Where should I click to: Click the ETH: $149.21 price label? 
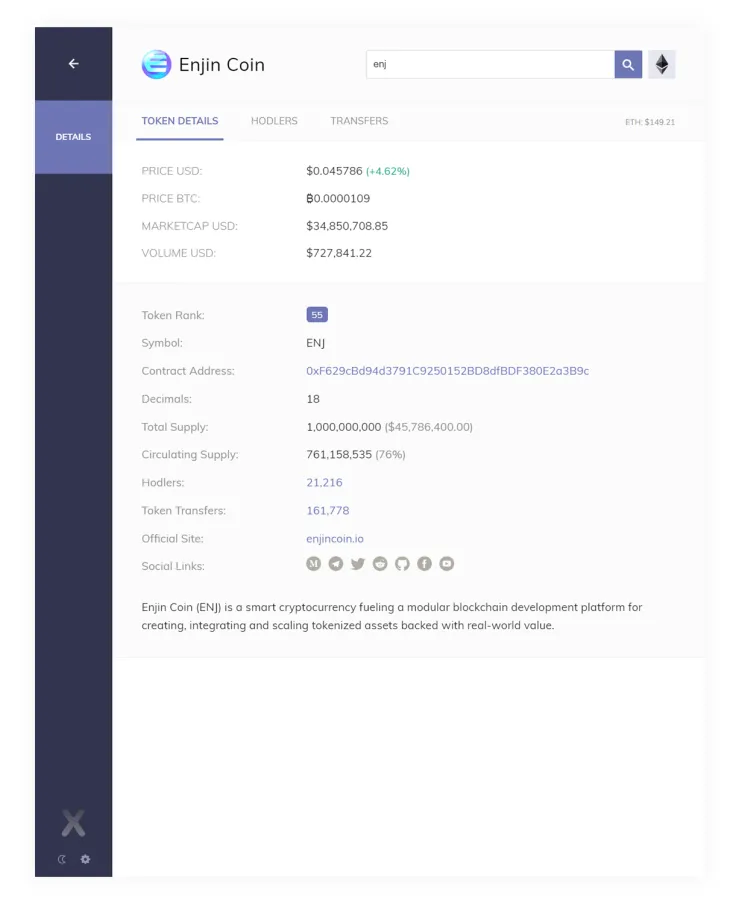click(x=650, y=122)
